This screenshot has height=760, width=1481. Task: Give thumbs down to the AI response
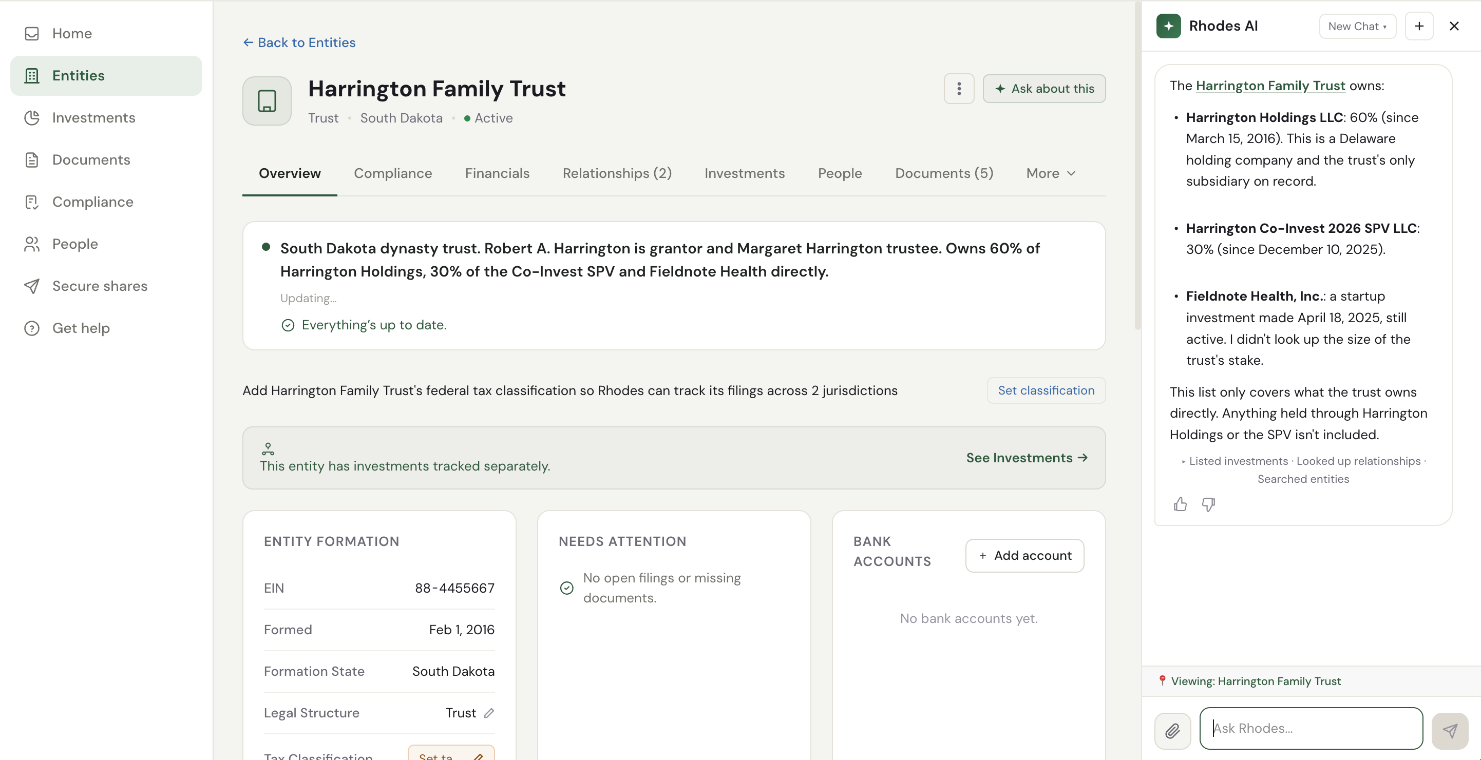[1208, 504]
